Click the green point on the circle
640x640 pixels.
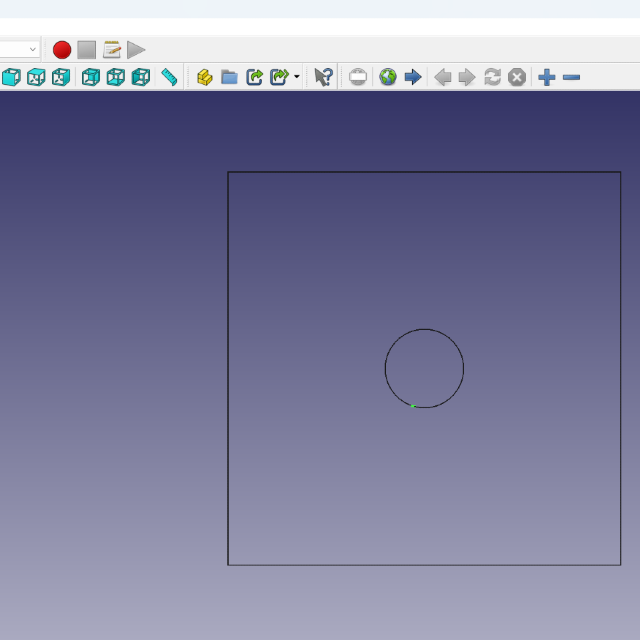[413, 406]
